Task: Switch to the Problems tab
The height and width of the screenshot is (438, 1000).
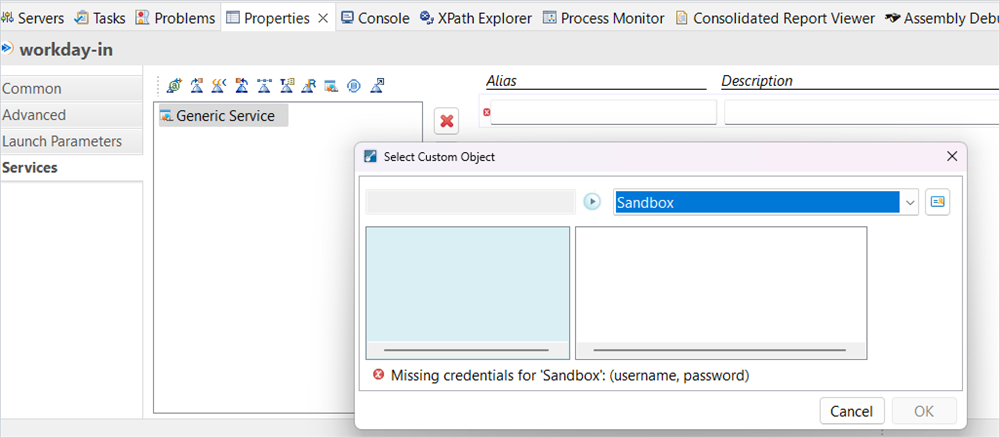Action: pyautogui.click(x=177, y=18)
